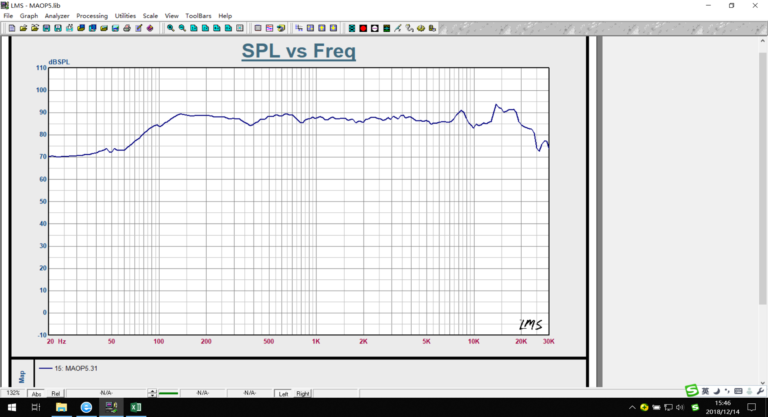
Task: Click the Open library folder icon
Action: click(21, 28)
